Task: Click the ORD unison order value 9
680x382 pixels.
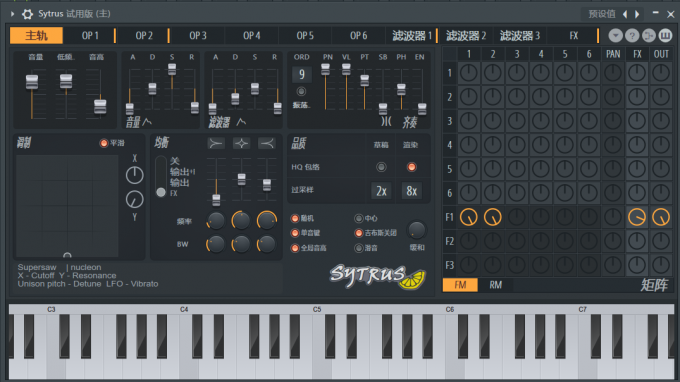Action: [301, 75]
